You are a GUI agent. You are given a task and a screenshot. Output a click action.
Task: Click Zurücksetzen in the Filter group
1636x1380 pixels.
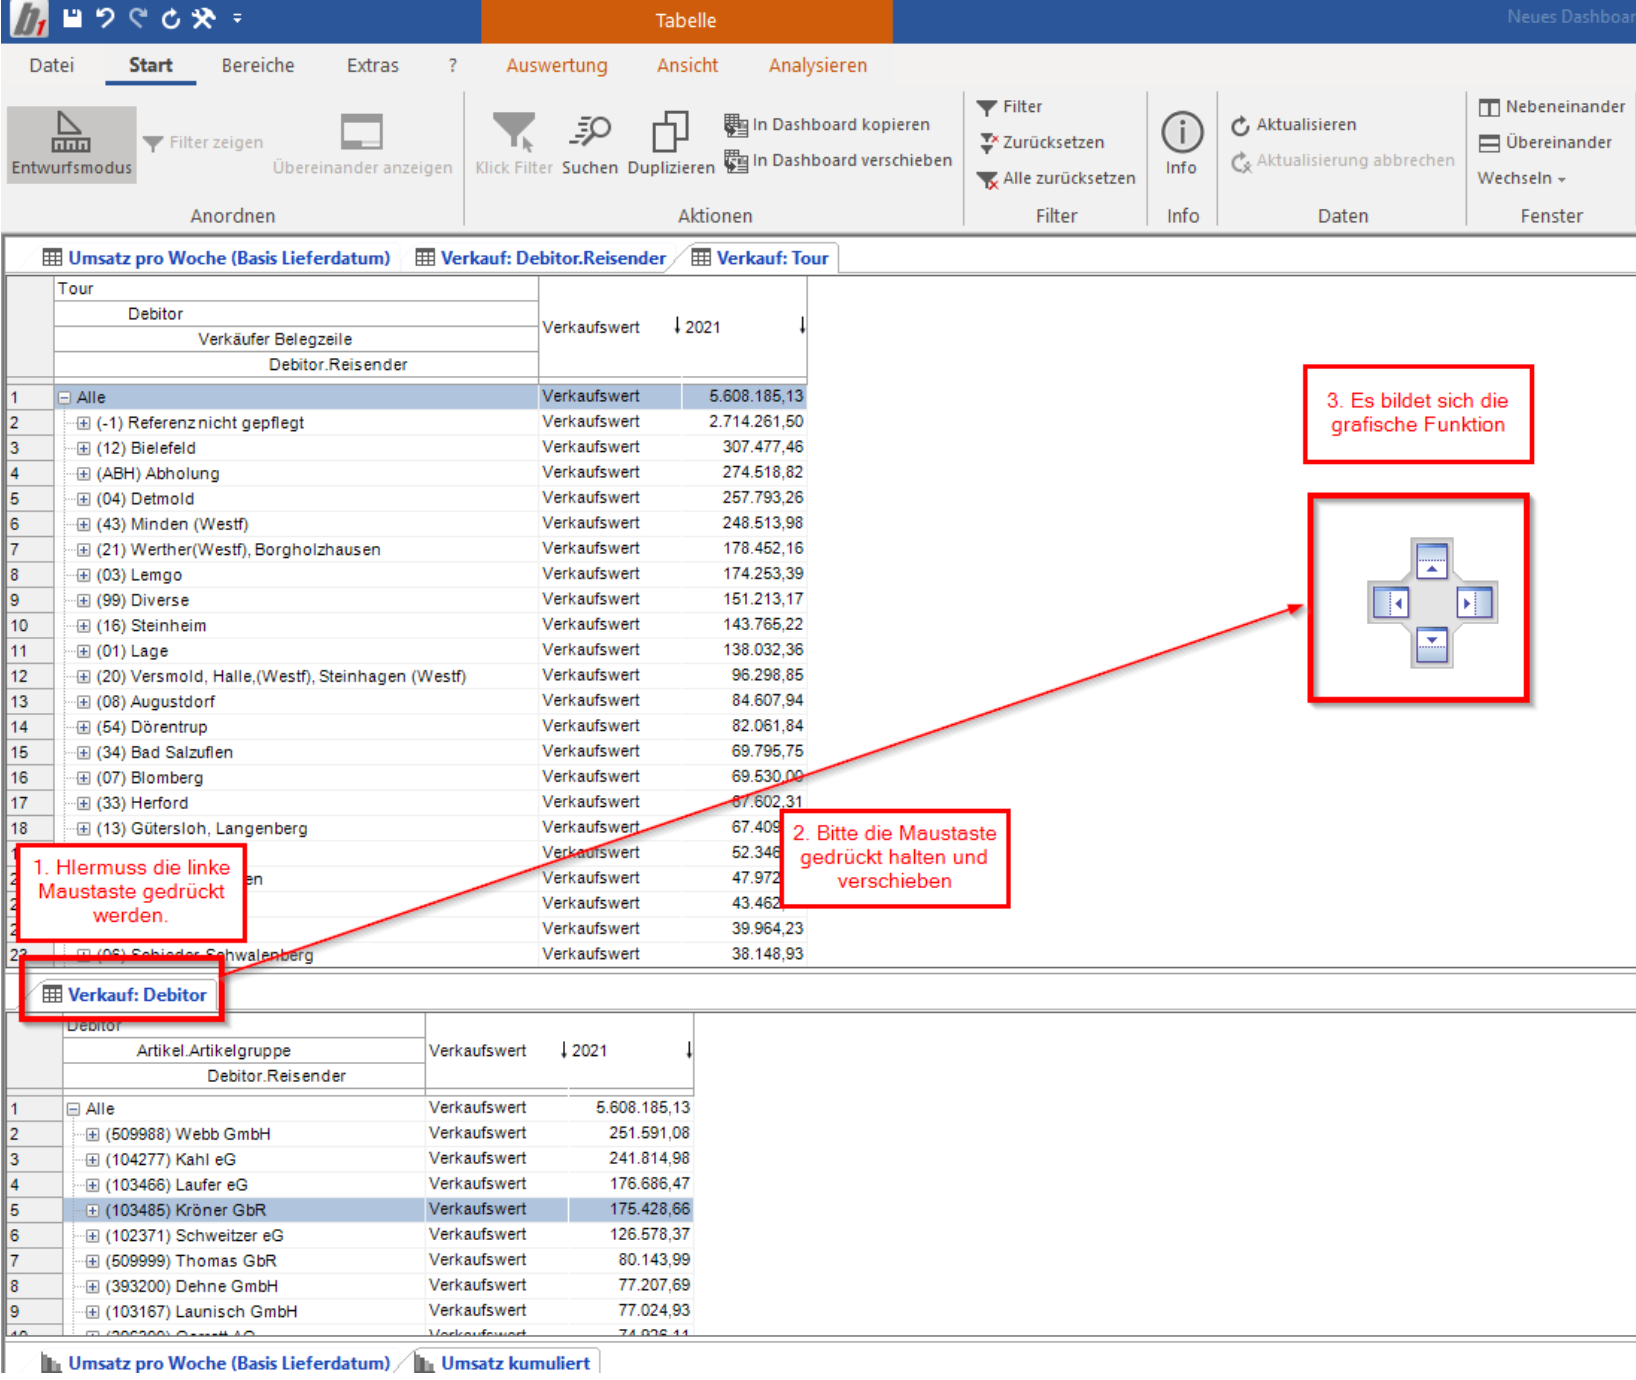pyautogui.click(x=1041, y=142)
